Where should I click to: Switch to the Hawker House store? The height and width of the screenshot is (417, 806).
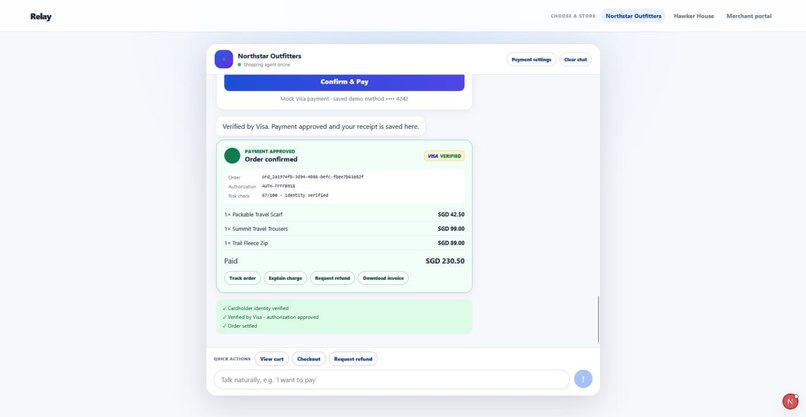pos(693,16)
